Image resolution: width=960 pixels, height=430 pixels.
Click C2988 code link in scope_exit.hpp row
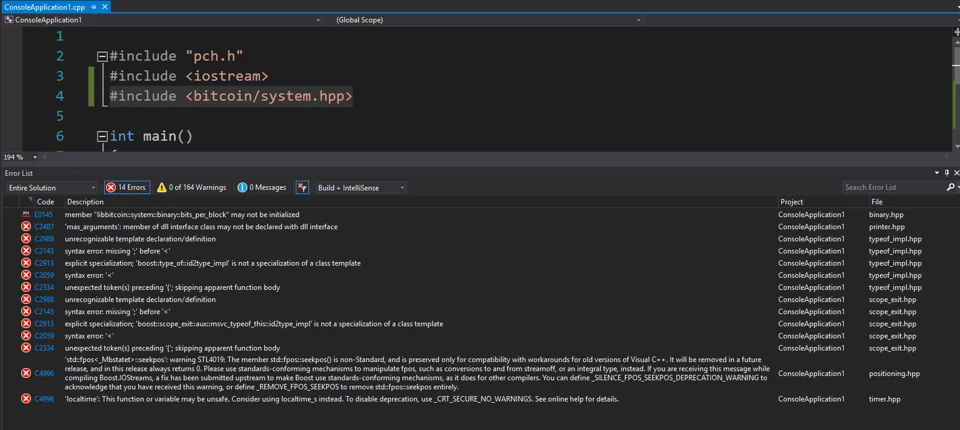[x=44, y=300]
